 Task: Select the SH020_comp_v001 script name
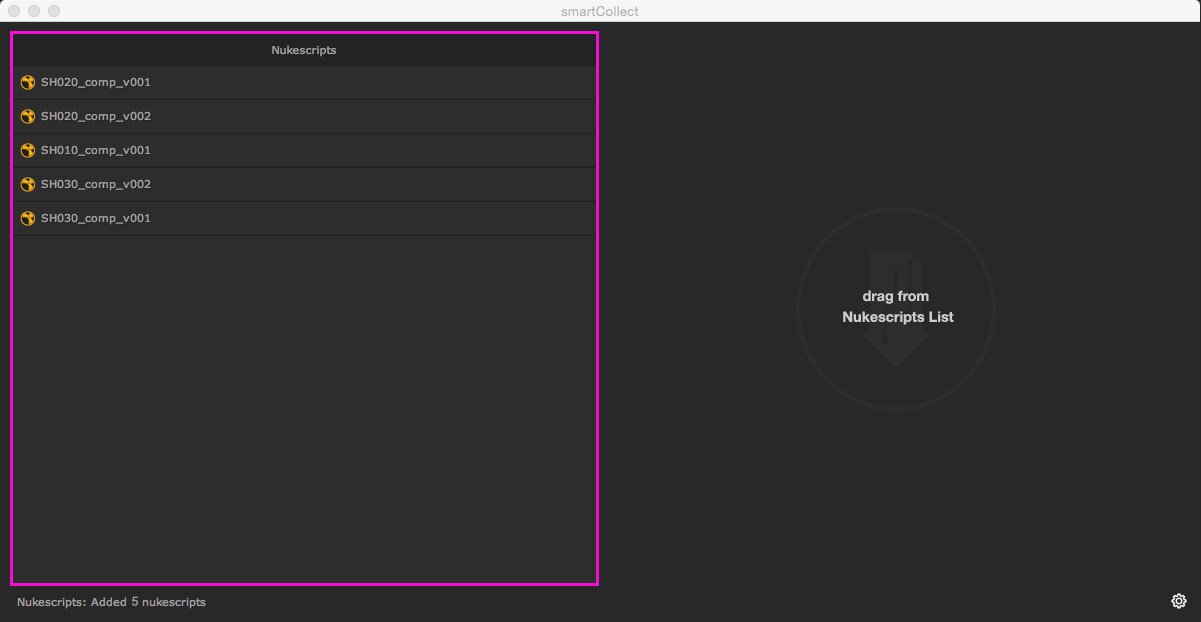coord(96,83)
